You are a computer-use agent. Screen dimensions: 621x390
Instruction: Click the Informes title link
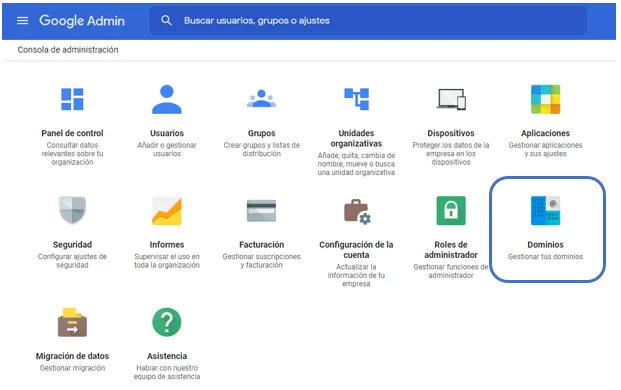pyautogui.click(x=167, y=245)
